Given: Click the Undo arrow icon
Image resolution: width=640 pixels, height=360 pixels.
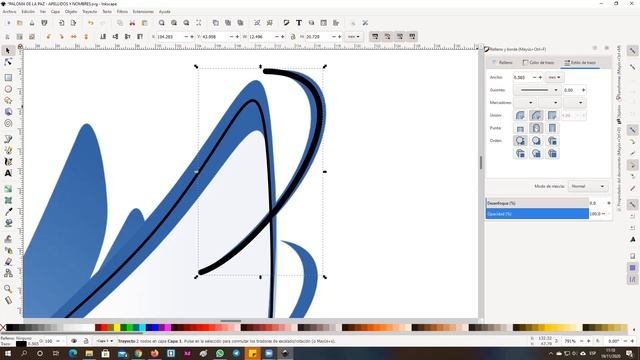Looking at the screenshot, I should 91,23.
